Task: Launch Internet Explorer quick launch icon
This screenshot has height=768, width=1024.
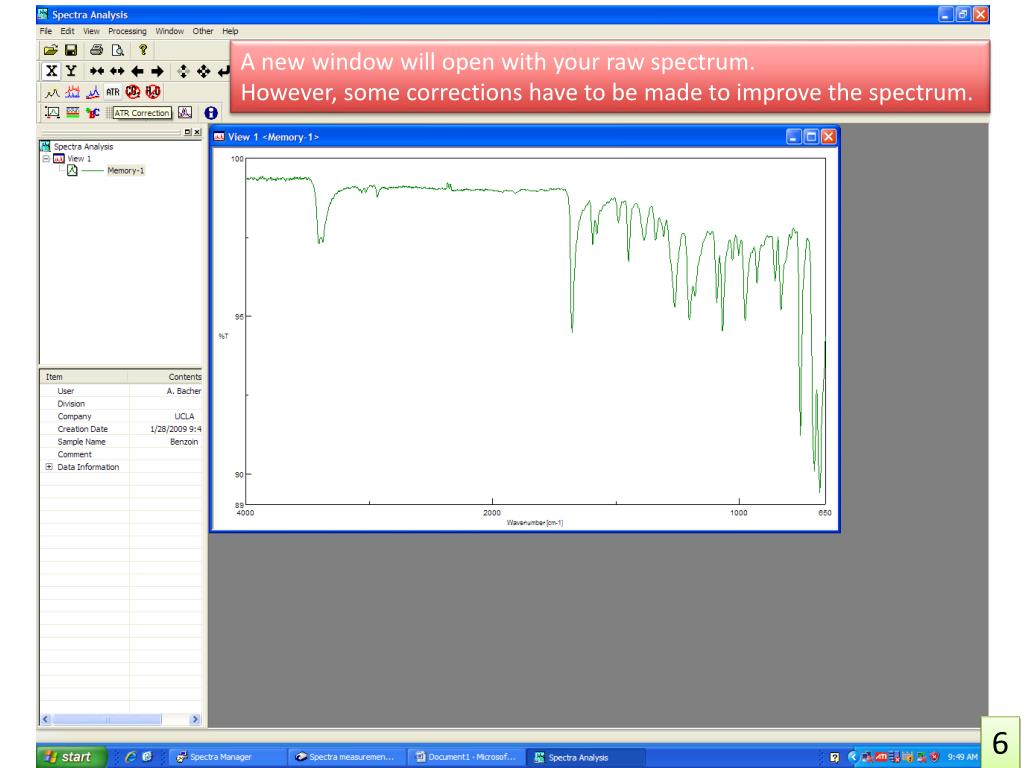Action: [131, 756]
